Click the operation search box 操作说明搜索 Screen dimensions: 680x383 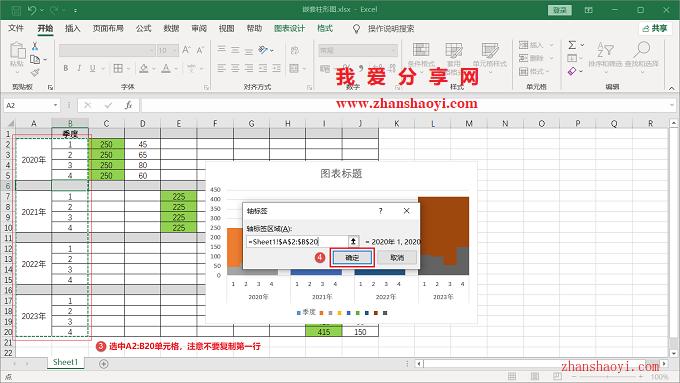pyautogui.click(x=391, y=29)
